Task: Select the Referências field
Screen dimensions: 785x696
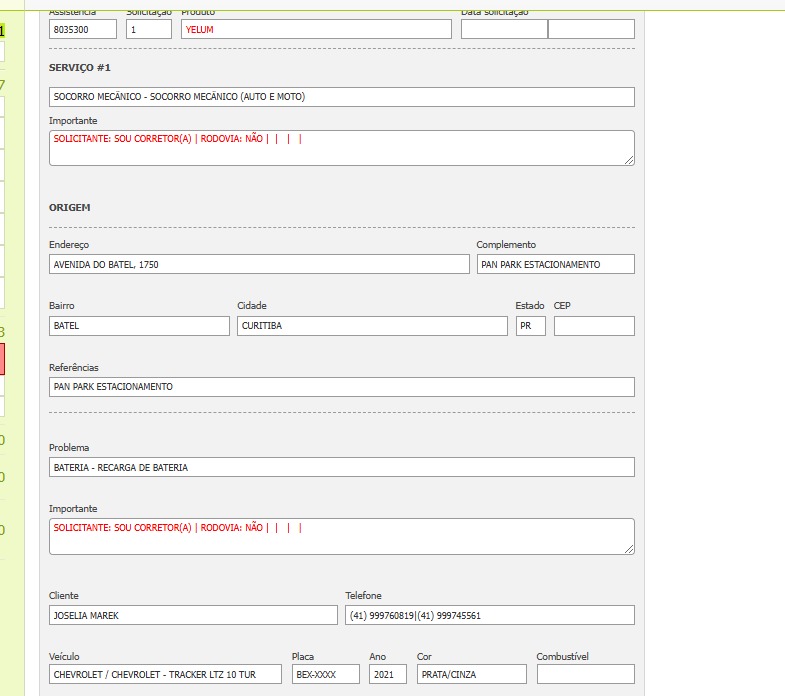Action: [341, 387]
